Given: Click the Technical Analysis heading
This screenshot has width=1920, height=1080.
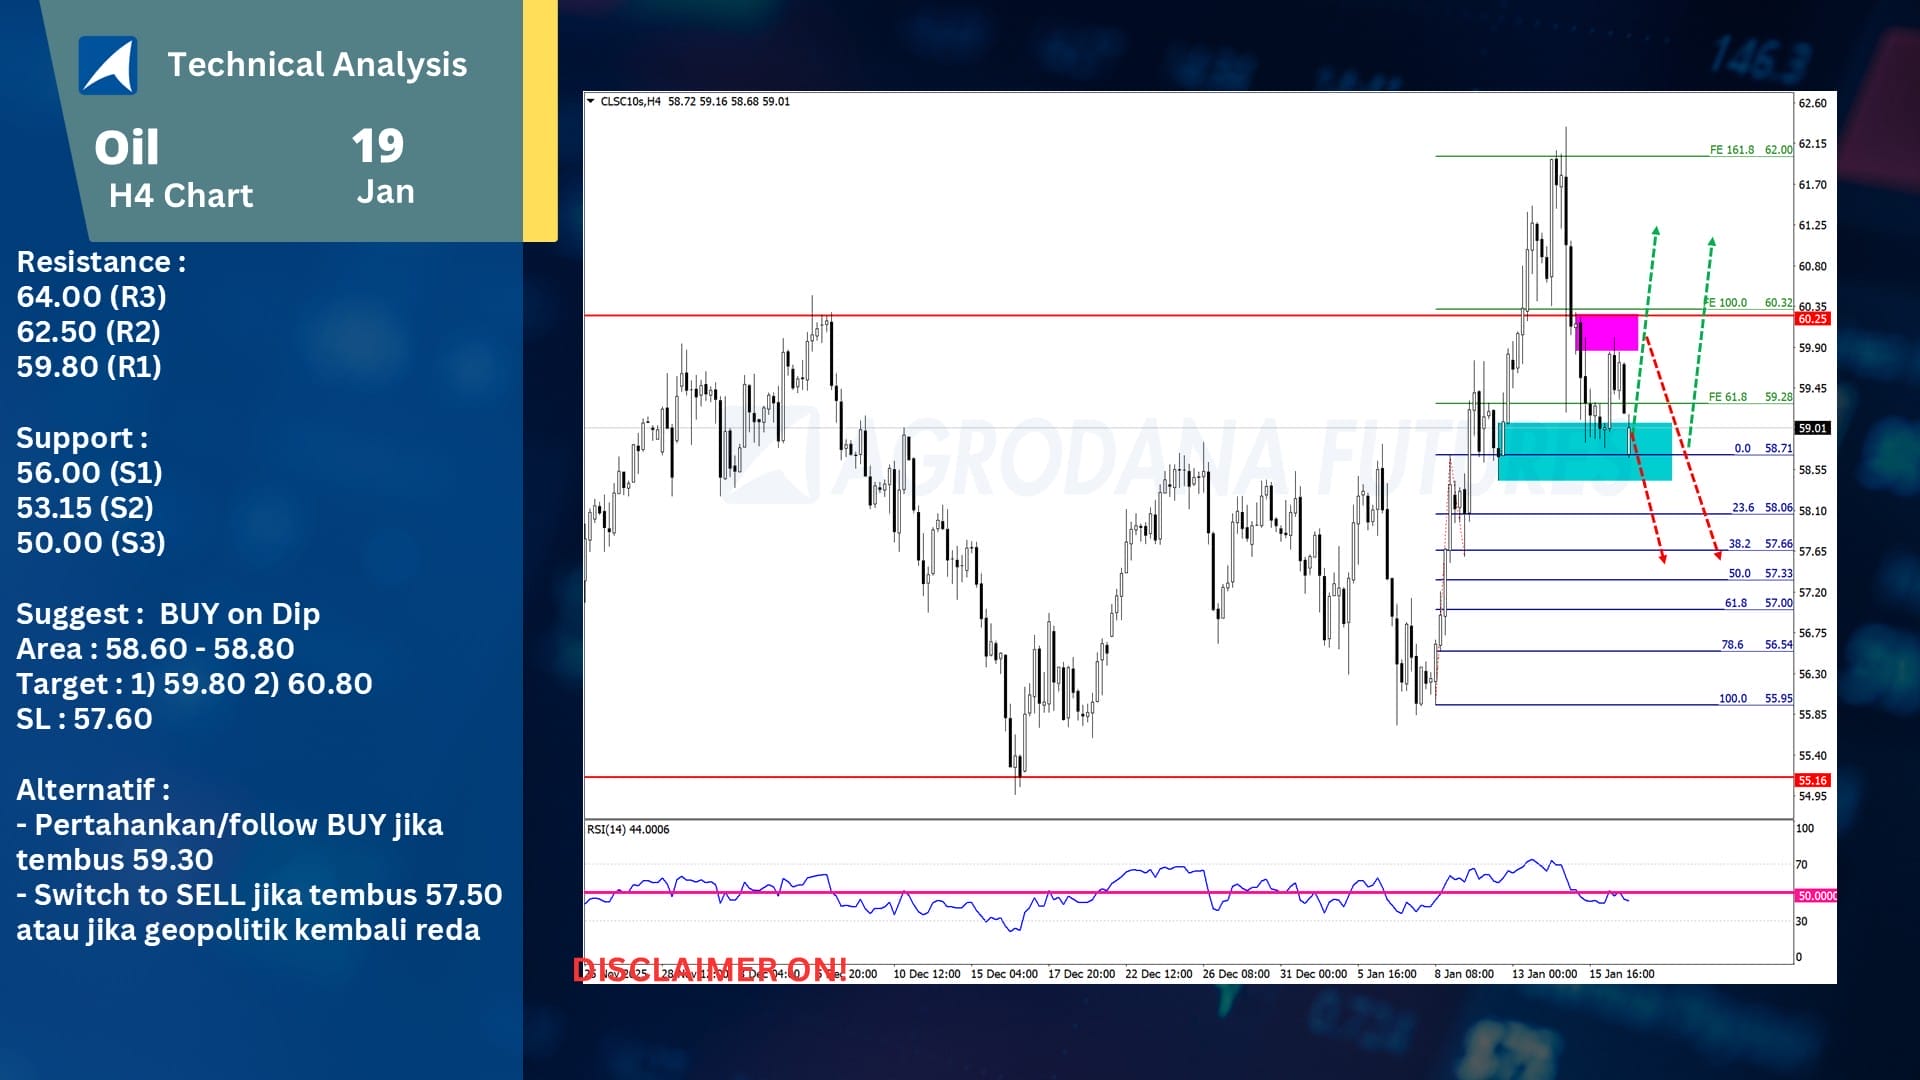Looking at the screenshot, I should (x=317, y=65).
